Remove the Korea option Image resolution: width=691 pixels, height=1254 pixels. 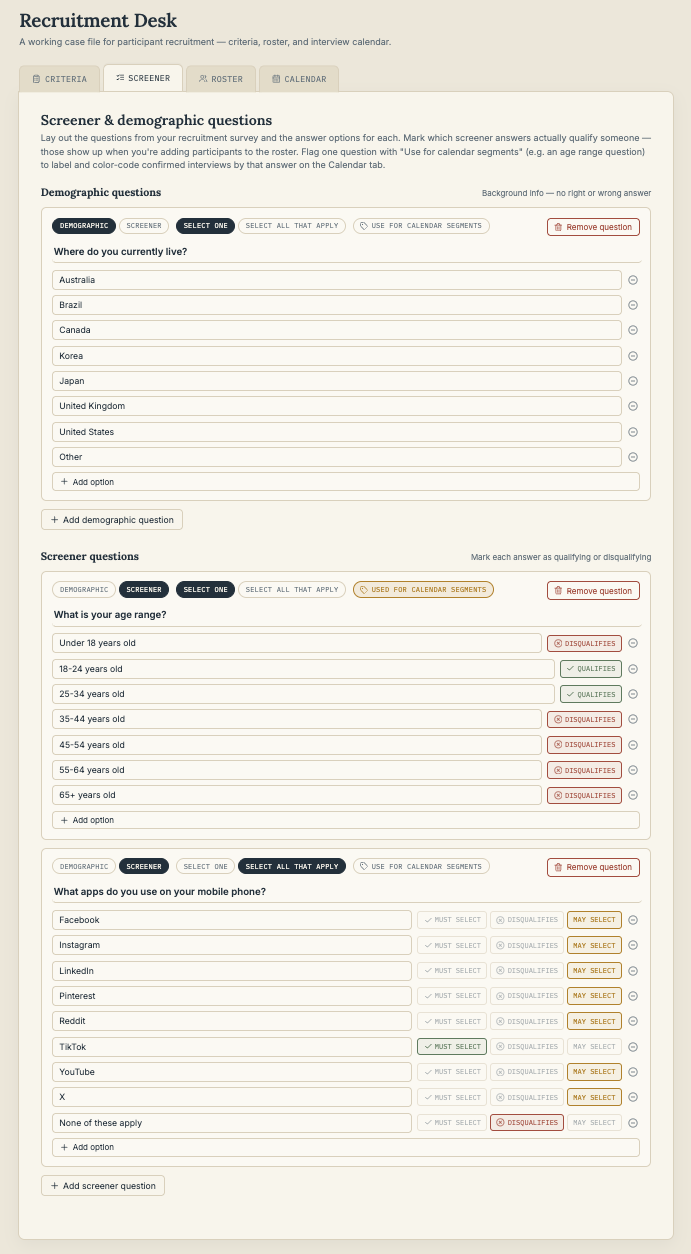pyautogui.click(x=633, y=356)
